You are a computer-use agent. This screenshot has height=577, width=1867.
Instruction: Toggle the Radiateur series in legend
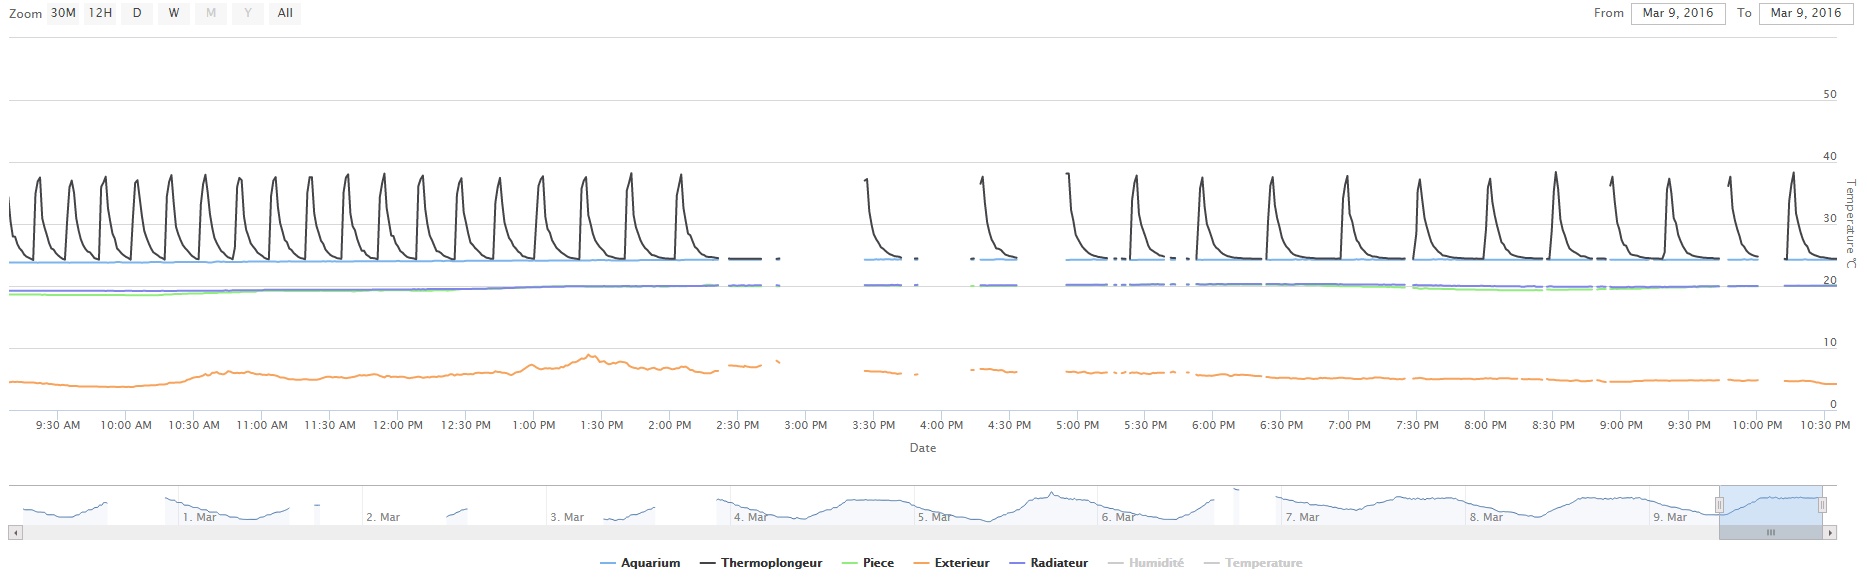(1049, 563)
